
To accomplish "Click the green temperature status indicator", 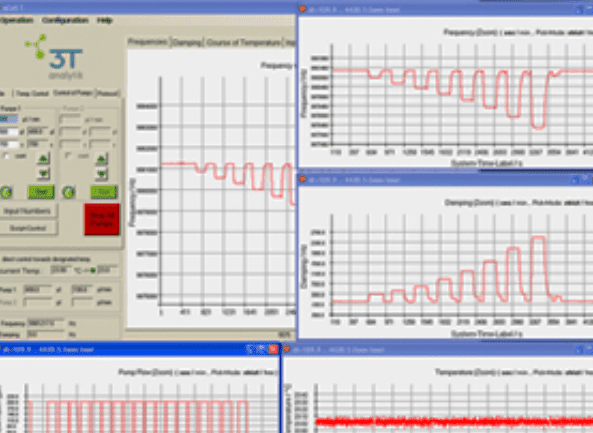I will (x=93, y=270).
